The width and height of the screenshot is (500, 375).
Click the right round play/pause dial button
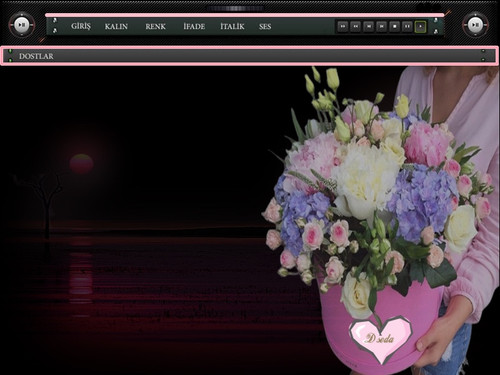(475, 25)
